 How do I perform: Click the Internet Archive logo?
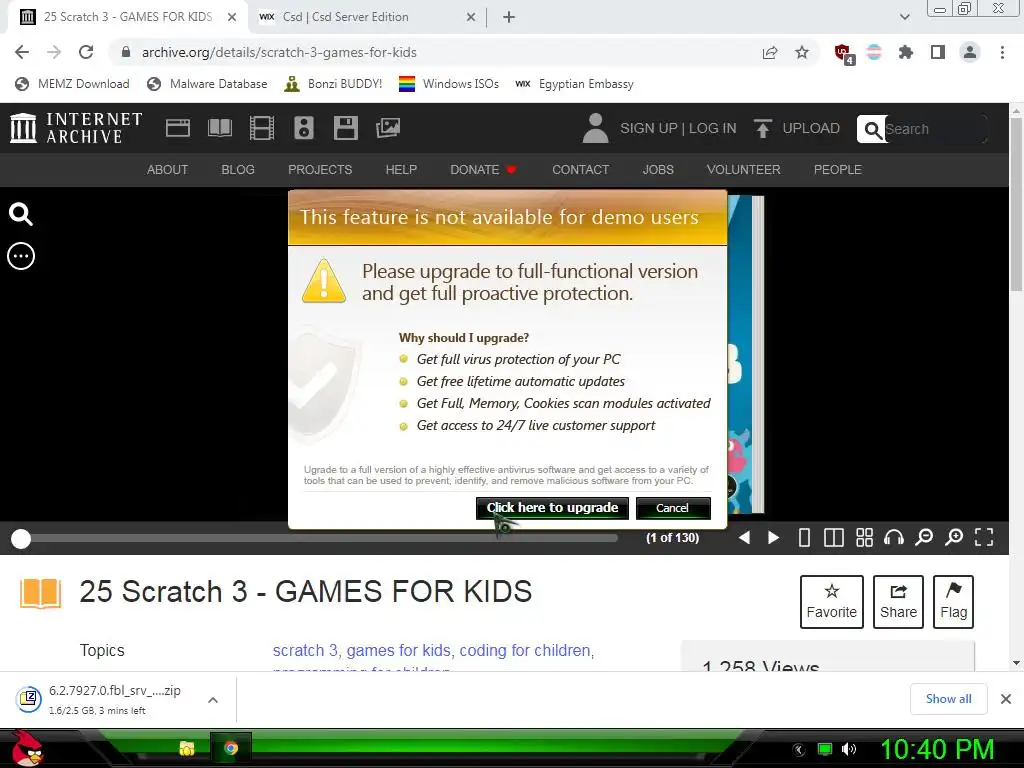tap(76, 128)
